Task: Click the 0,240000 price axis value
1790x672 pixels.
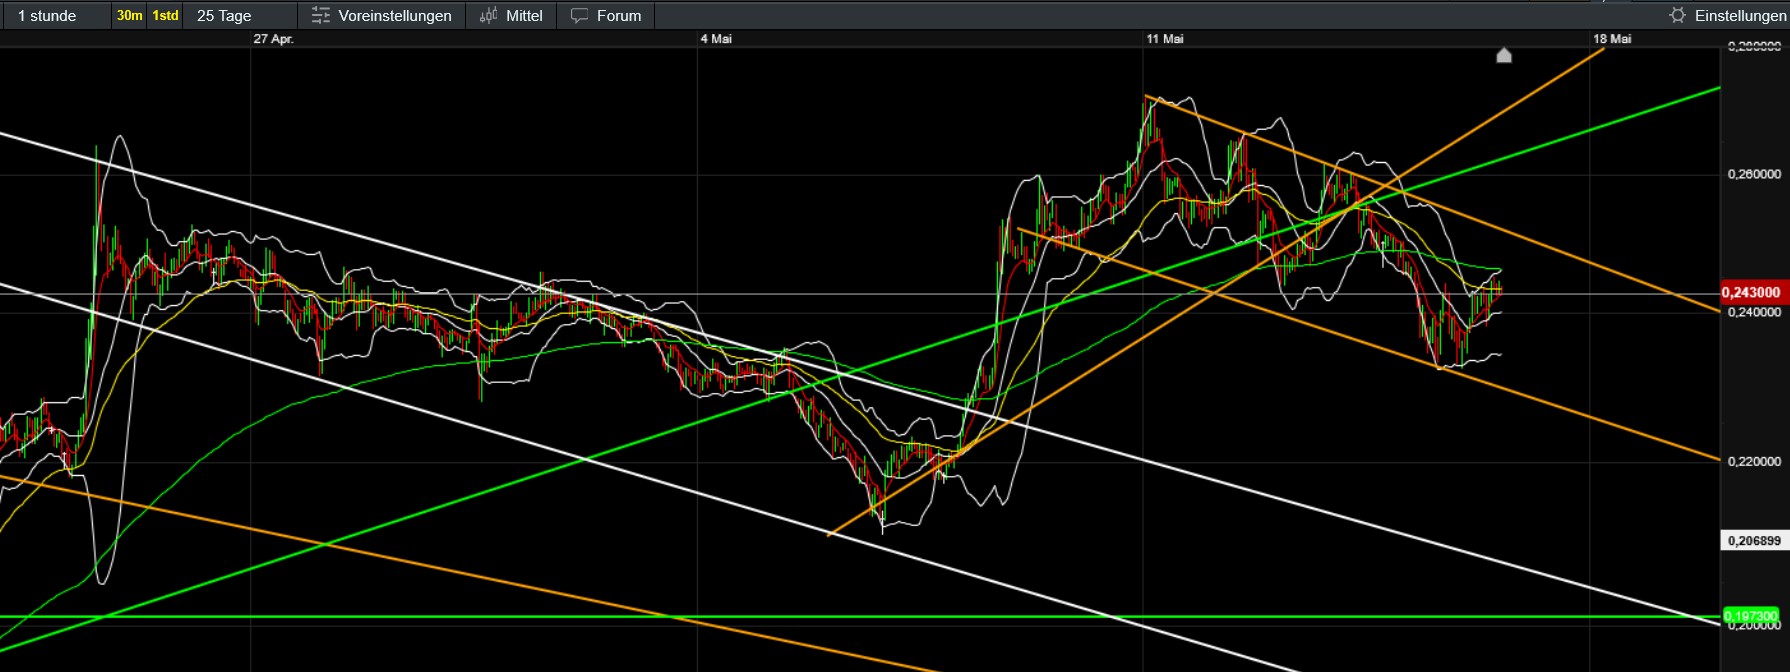Action: (x=1754, y=312)
